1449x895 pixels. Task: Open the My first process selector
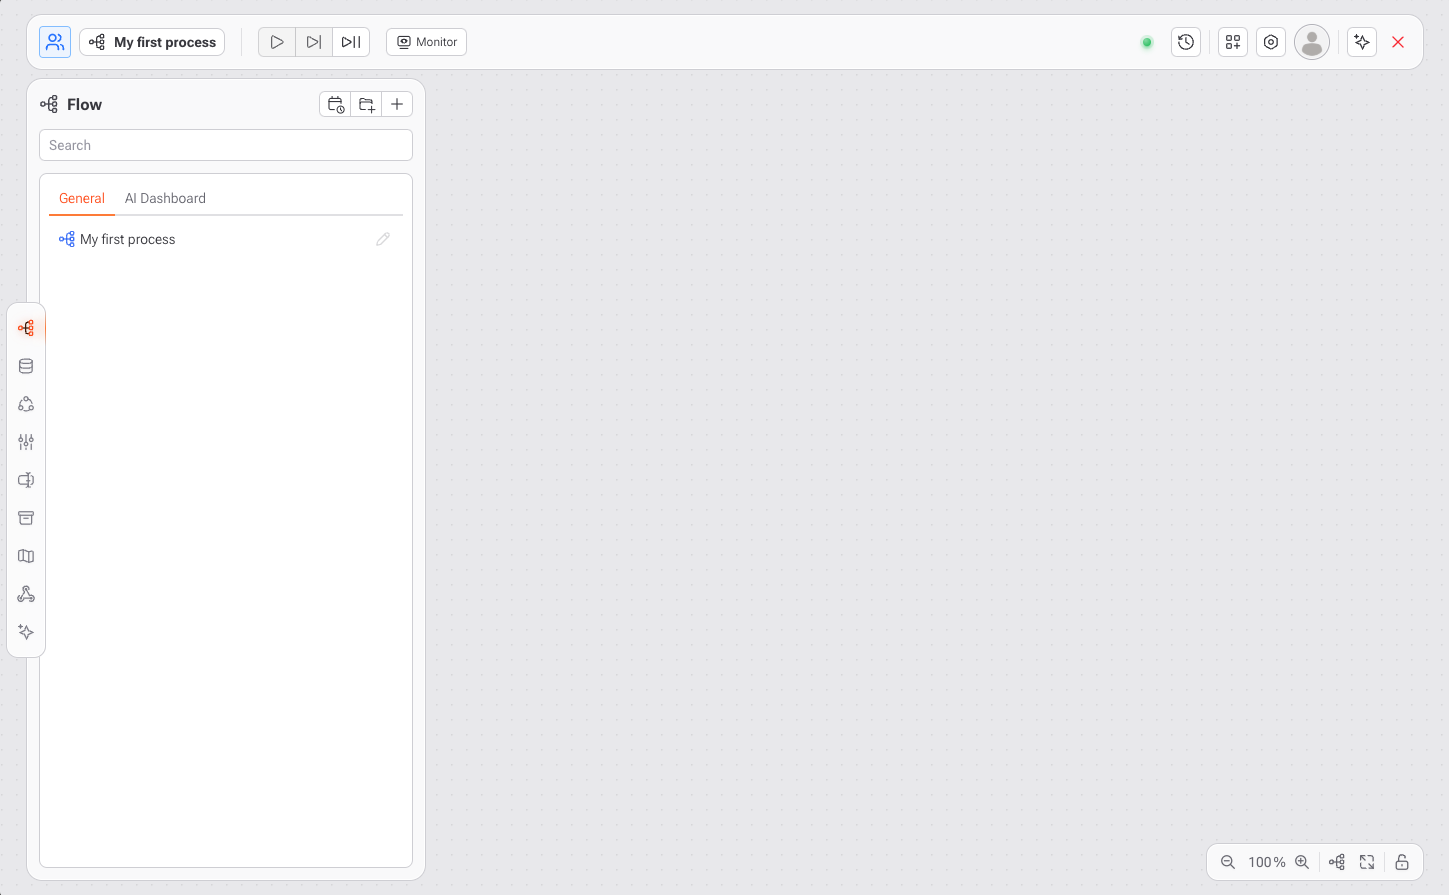click(152, 42)
